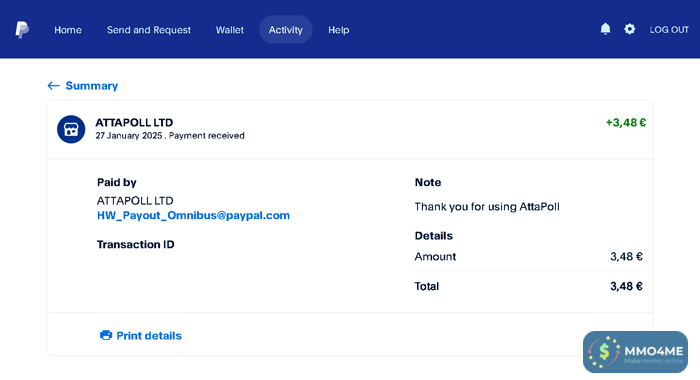Click the ATTAPOLL merchant store icon

pyautogui.click(x=71, y=129)
